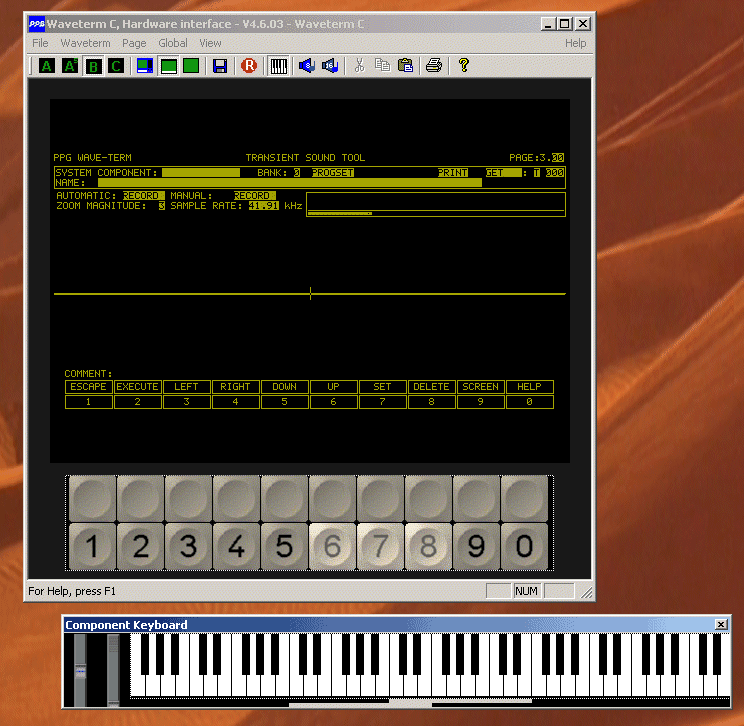Click hardware key 0 on keypad
This screenshot has height=726, width=744.
pyautogui.click(x=524, y=546)
